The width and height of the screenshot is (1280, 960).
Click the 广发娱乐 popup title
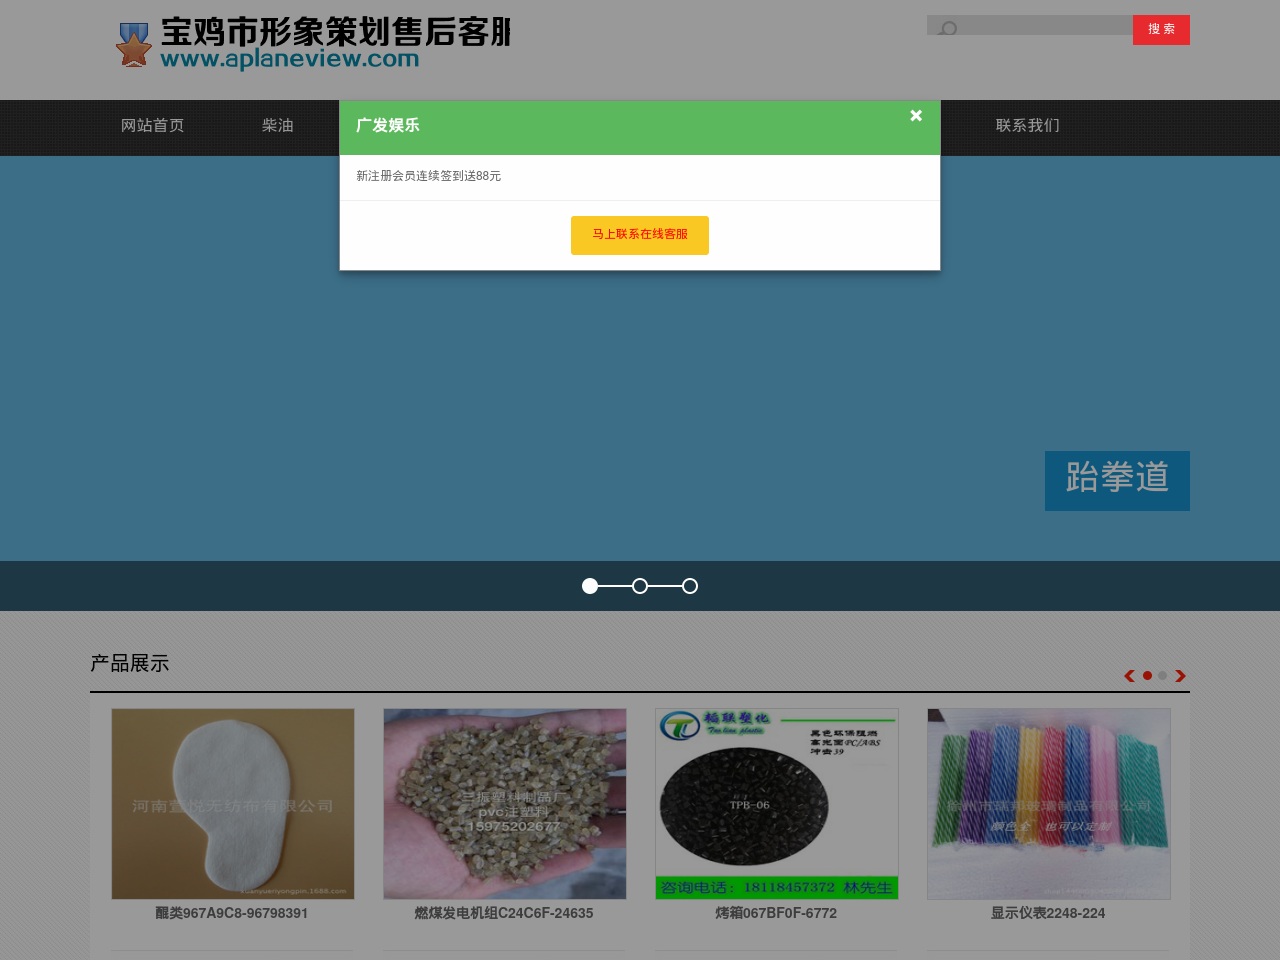pyautogui.click(x=388, y=126)
